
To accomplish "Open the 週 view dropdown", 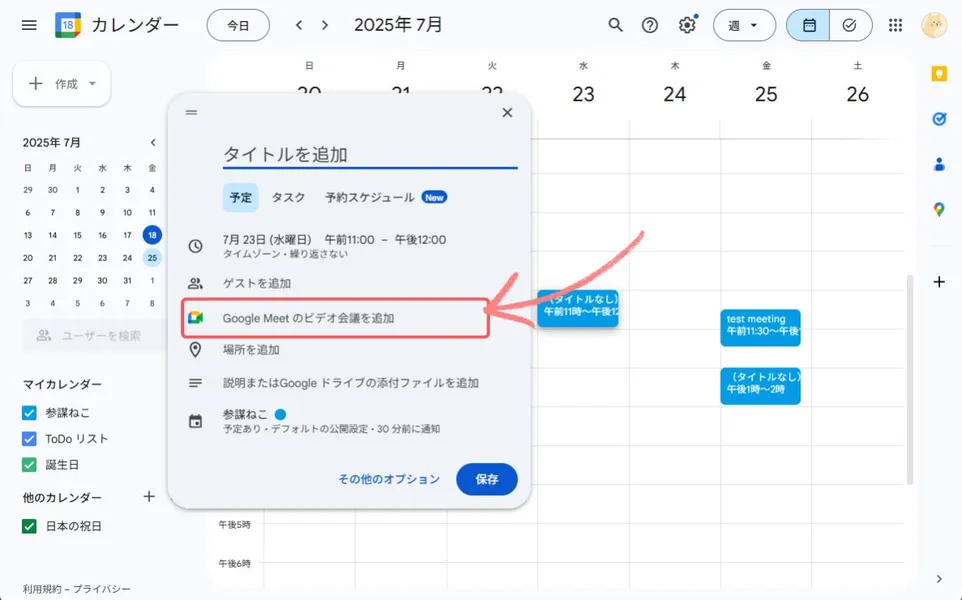I will click(x=744, y=25).
